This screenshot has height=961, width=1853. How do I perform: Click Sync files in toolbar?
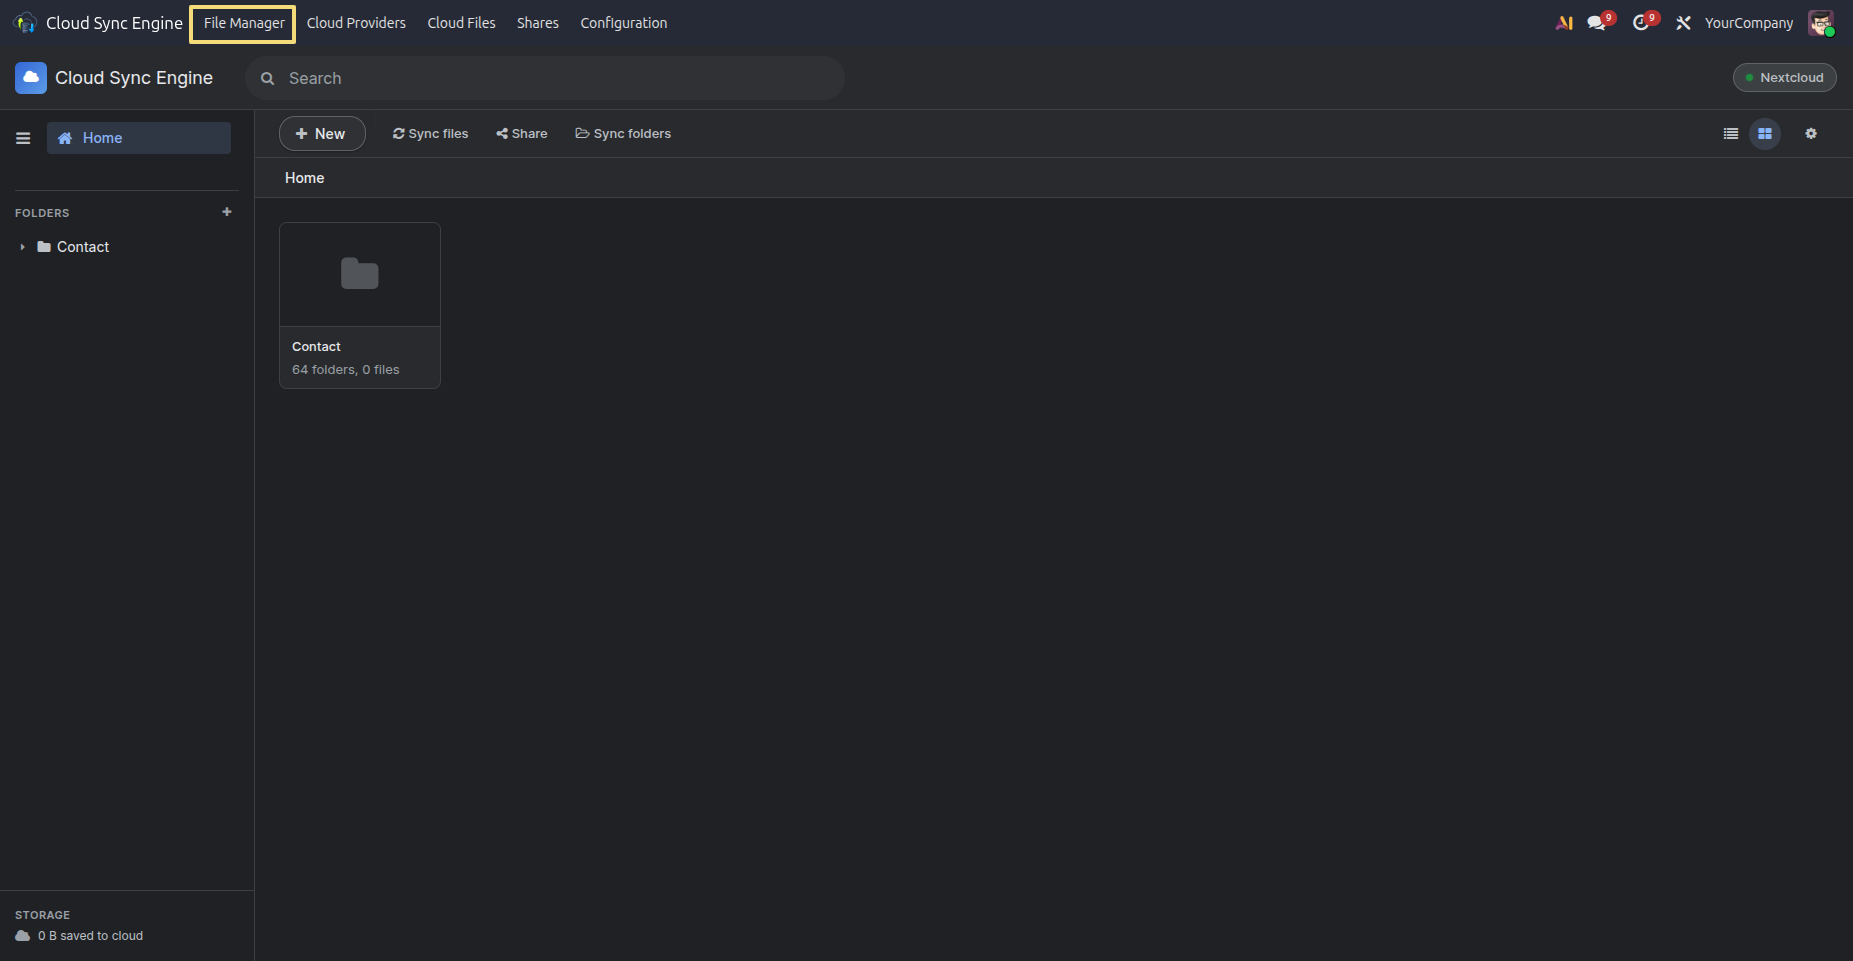point(430,134)
